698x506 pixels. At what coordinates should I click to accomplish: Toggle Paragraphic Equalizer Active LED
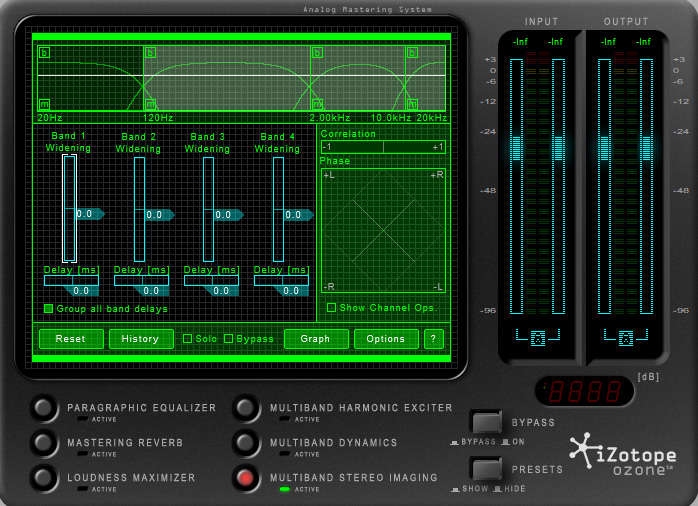82,419
